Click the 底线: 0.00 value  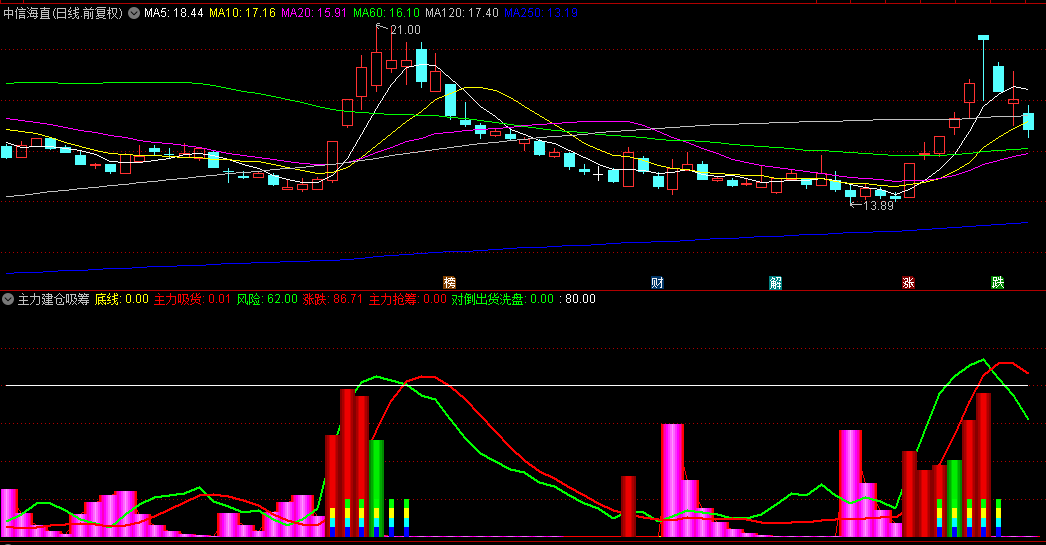point(121,300)
